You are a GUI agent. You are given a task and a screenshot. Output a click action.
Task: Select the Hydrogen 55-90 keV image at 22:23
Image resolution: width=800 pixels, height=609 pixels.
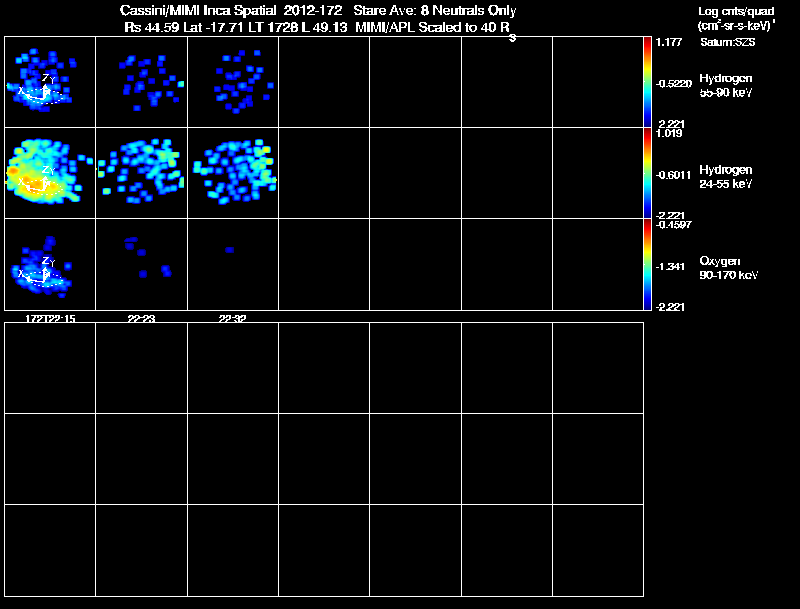(x=141, y=82)
